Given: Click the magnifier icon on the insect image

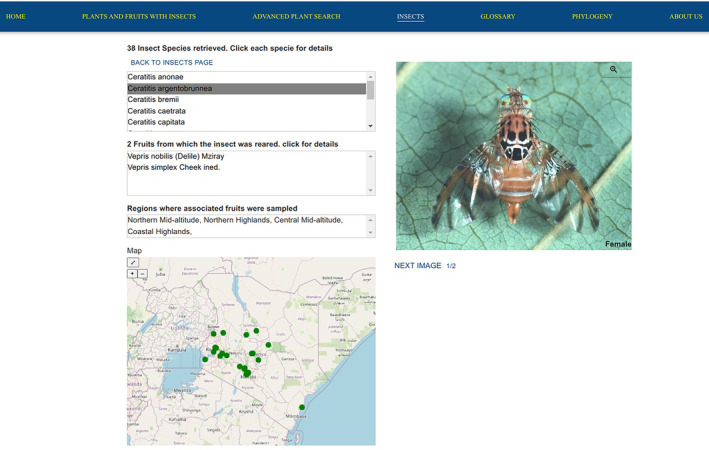Looking at the screenshot, I should tap(613, 69).
